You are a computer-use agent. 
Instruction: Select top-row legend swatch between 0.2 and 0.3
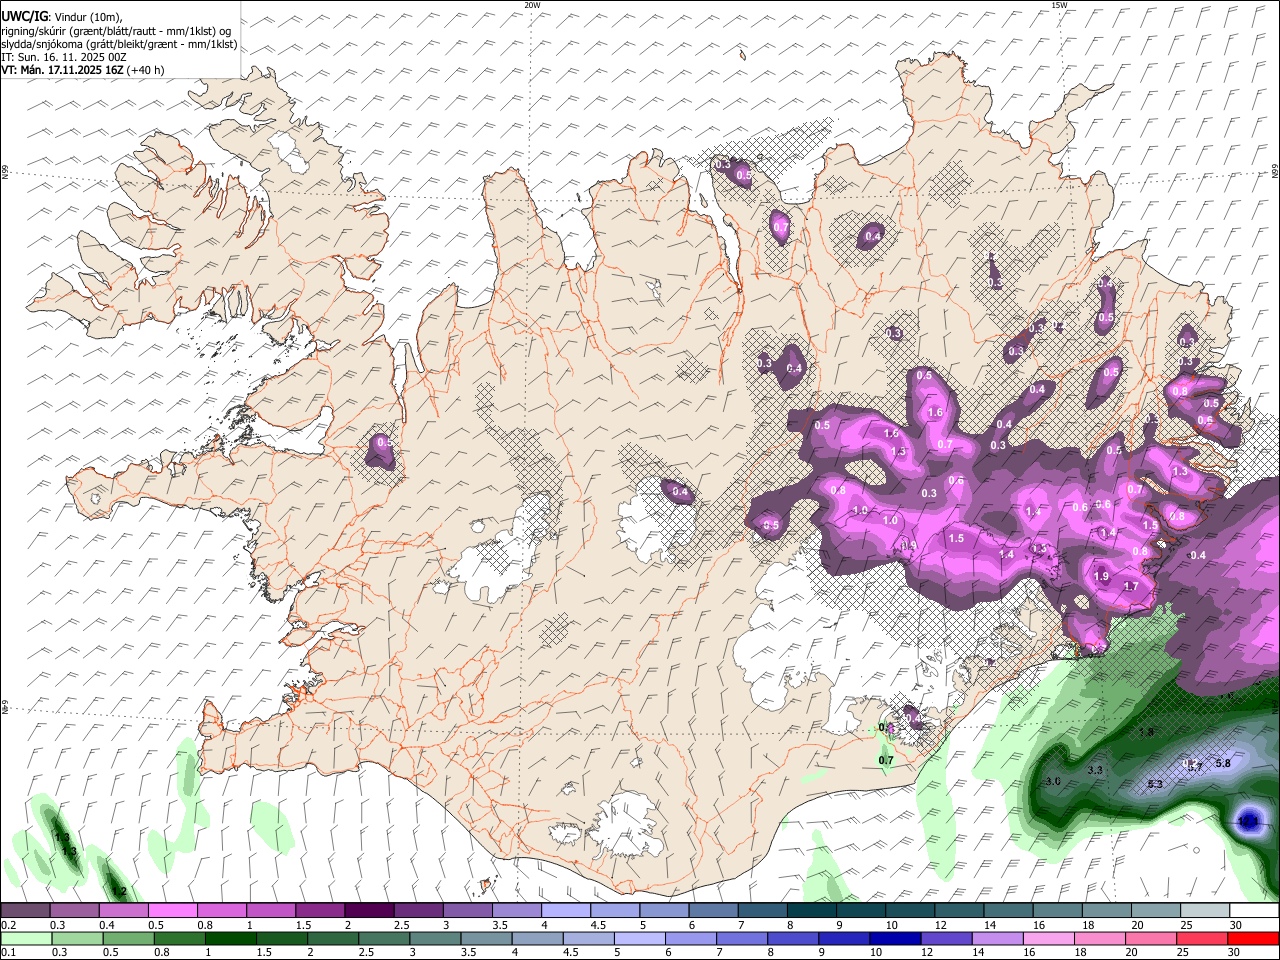[x=25, y=911]
